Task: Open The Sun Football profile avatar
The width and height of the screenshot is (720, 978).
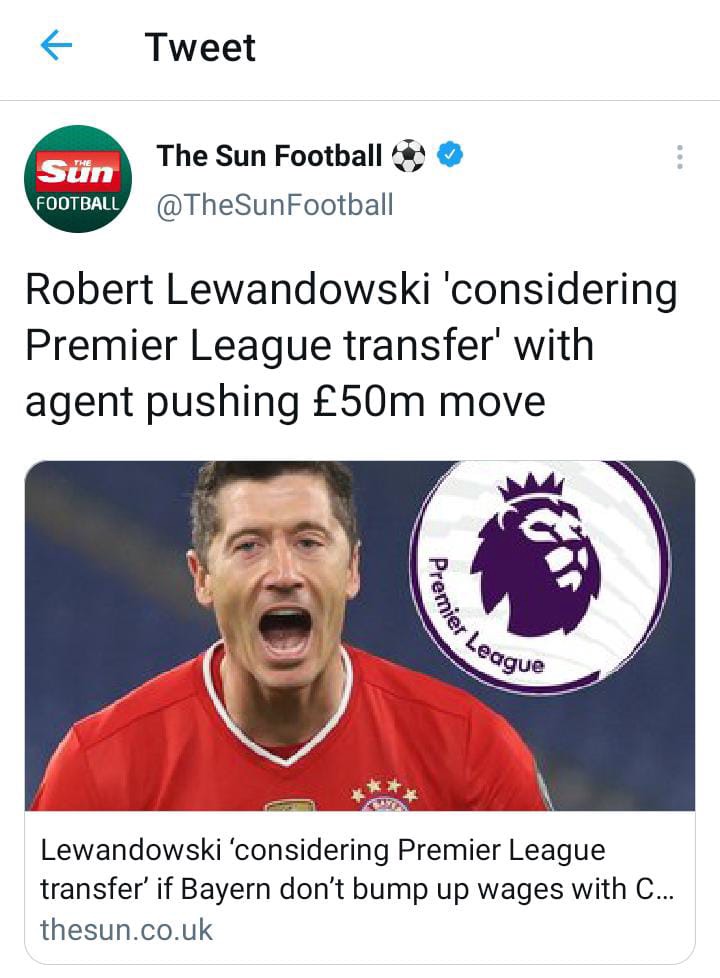Action: coord(78,179)
